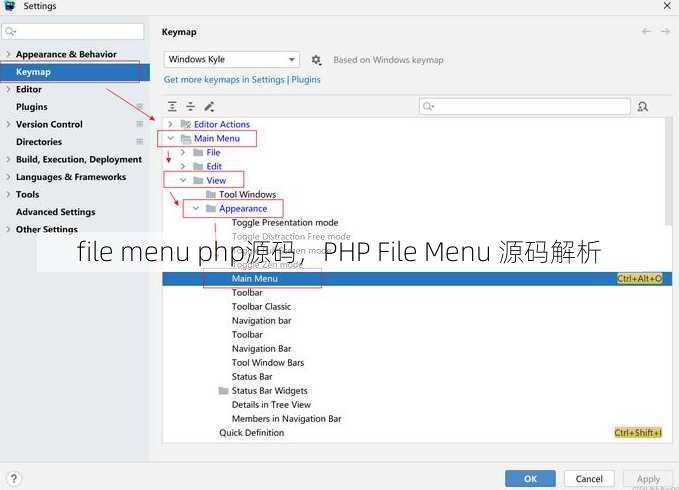
Task: Click the Cancel button
Action: click(x=589, y=479)
